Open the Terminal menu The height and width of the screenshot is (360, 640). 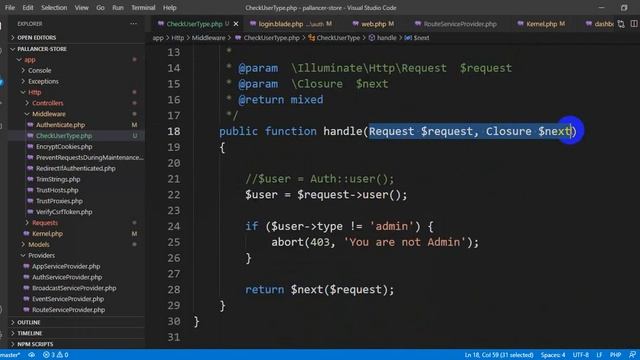143,8
